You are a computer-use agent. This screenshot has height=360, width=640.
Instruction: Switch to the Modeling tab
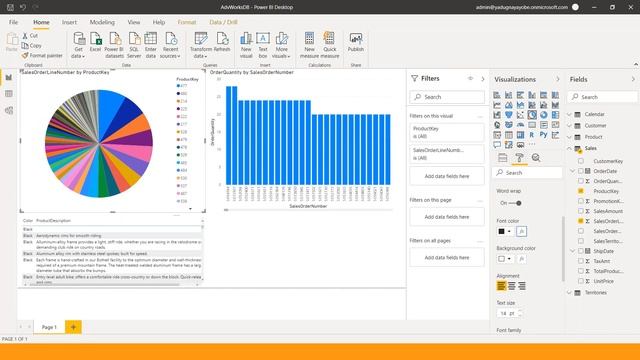(102, 22)
